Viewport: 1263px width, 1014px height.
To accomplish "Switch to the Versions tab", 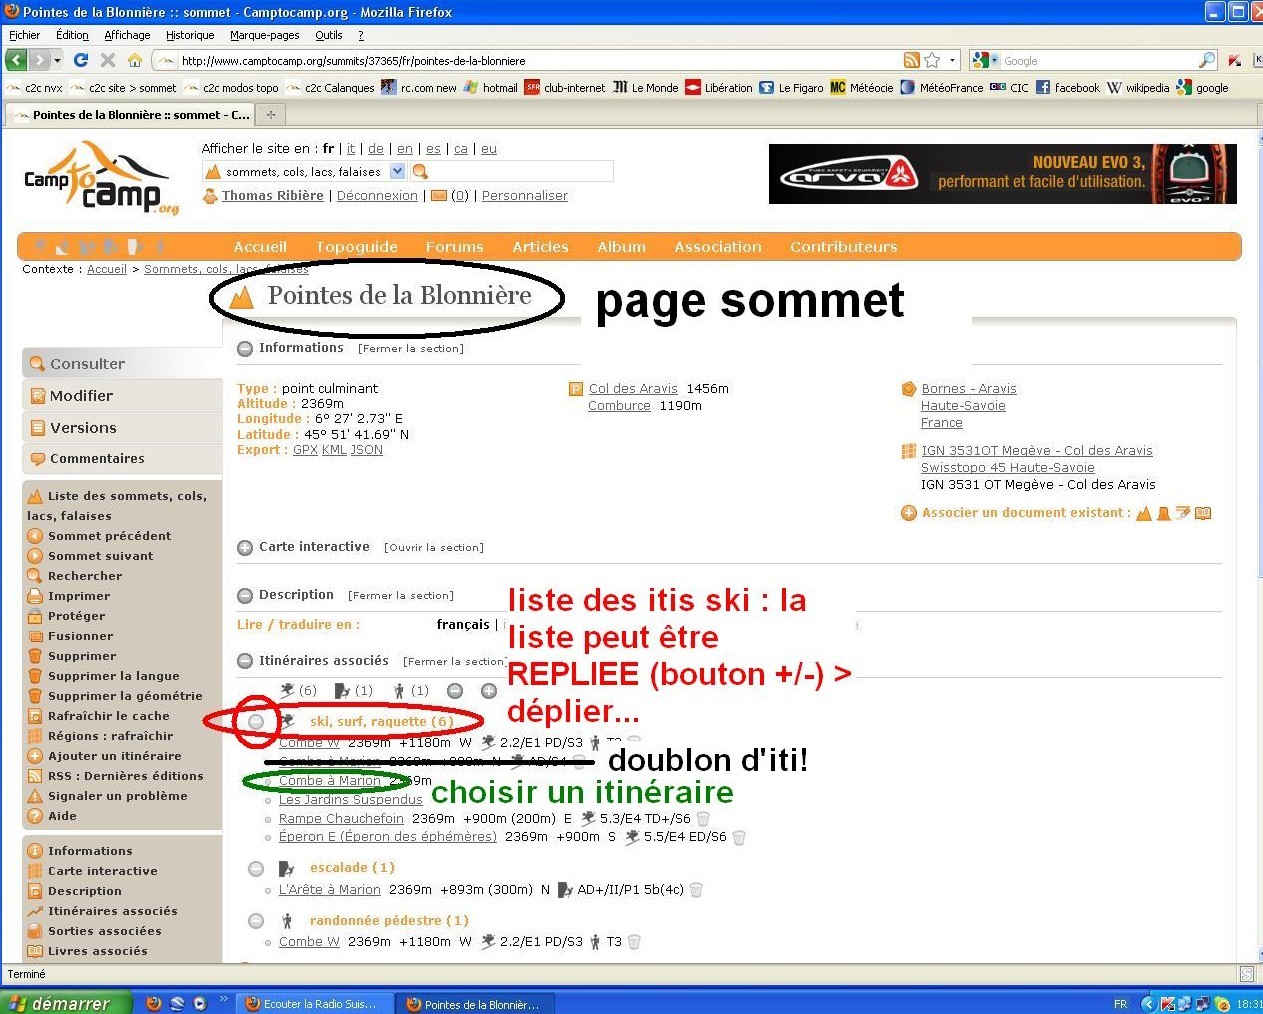I will 122,428.
